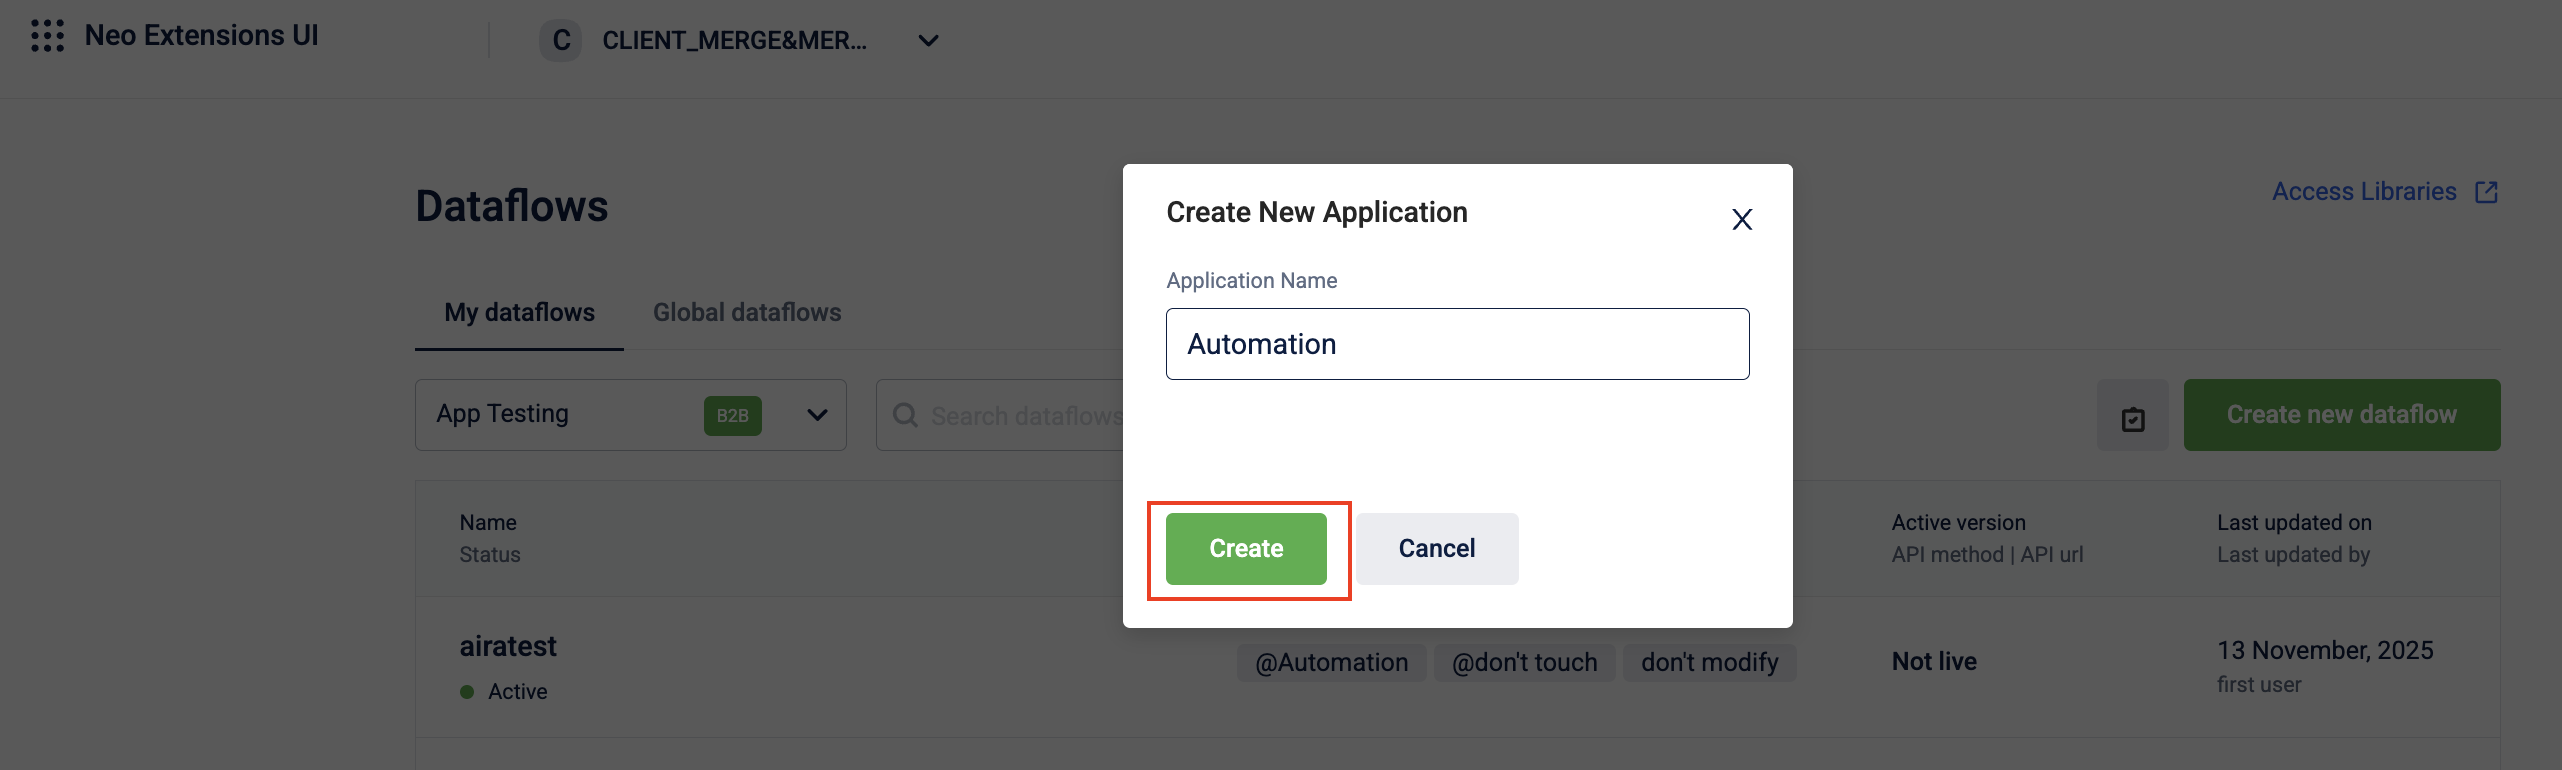Click the green Create button
The image size is (2562, 770).
click(x=1246, y=549)
